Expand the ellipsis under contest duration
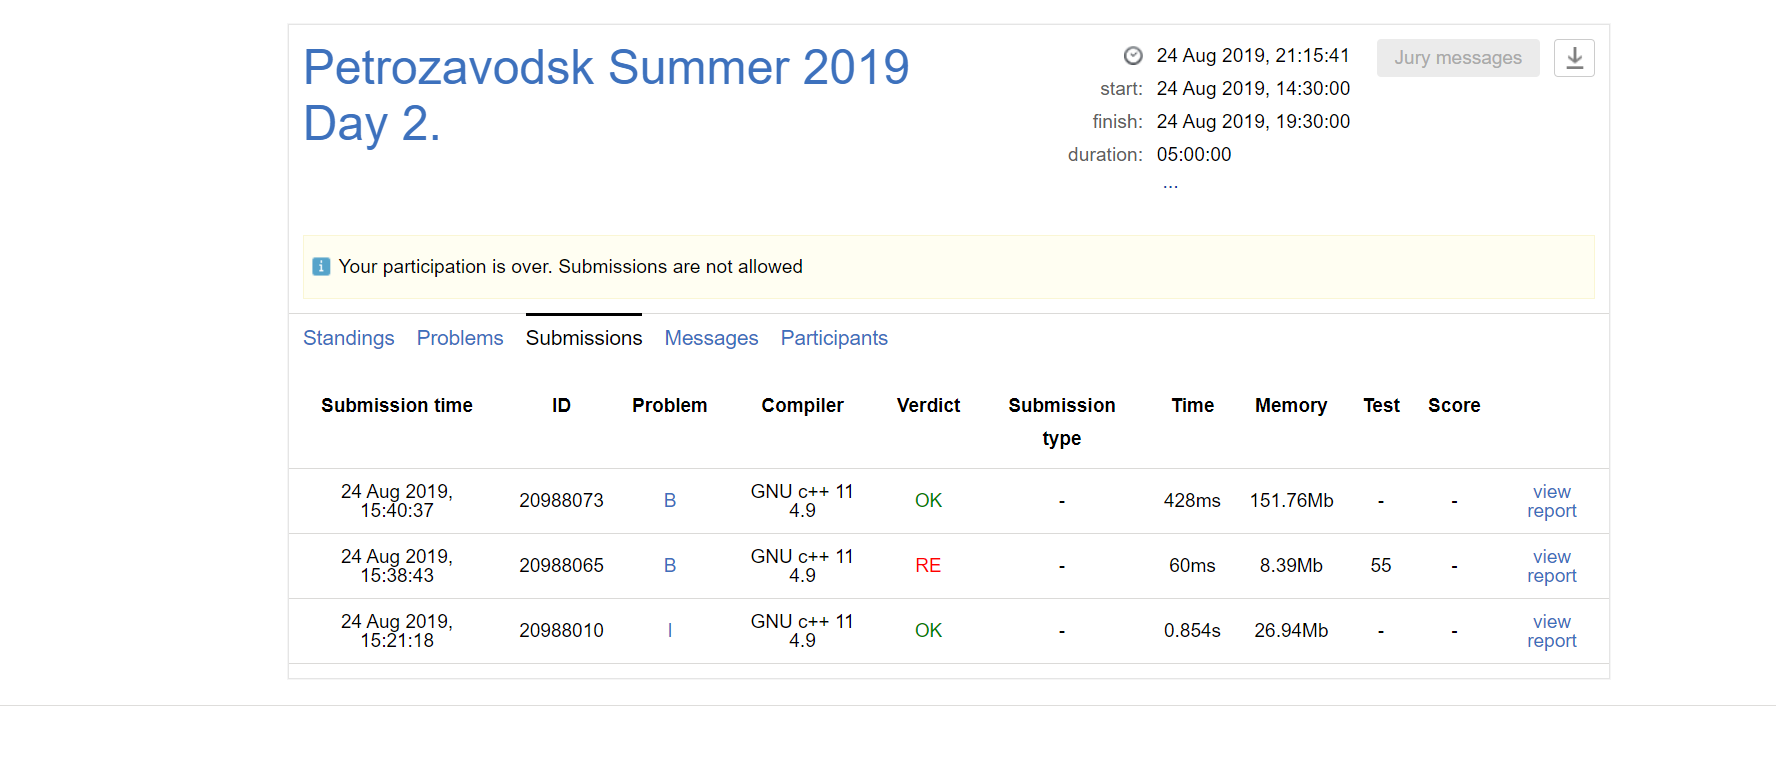 (1170, 185)
